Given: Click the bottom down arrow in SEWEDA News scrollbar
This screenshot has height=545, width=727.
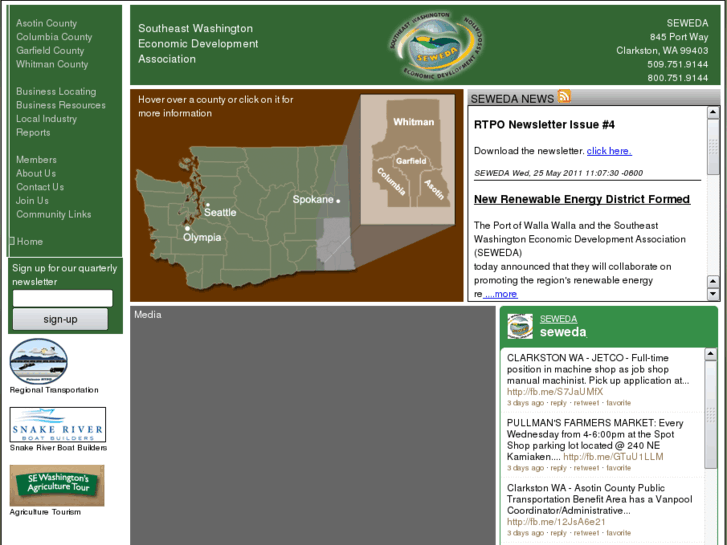Looking at the screenshot, I should 713,294.
